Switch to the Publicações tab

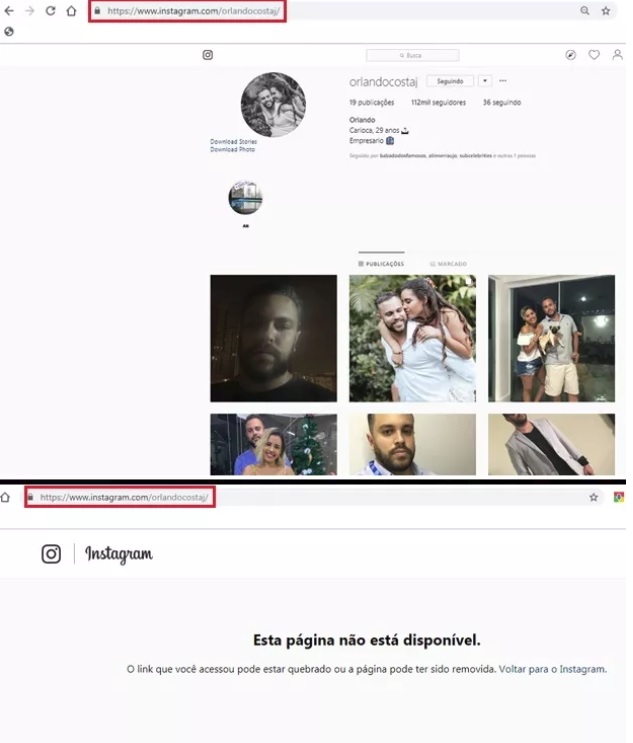[381, 264]
